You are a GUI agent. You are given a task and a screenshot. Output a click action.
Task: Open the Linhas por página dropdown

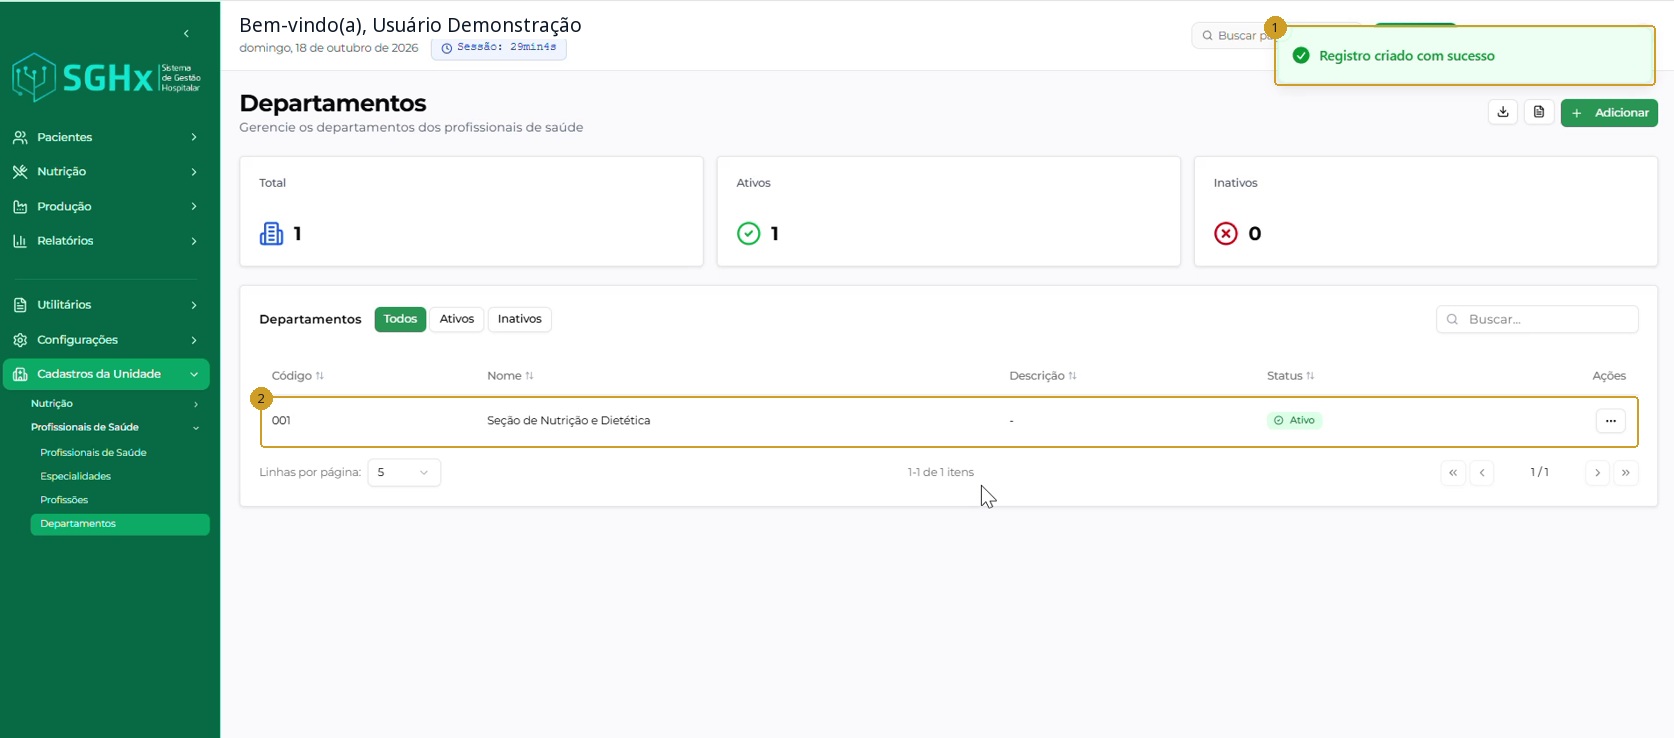point(404,472)
